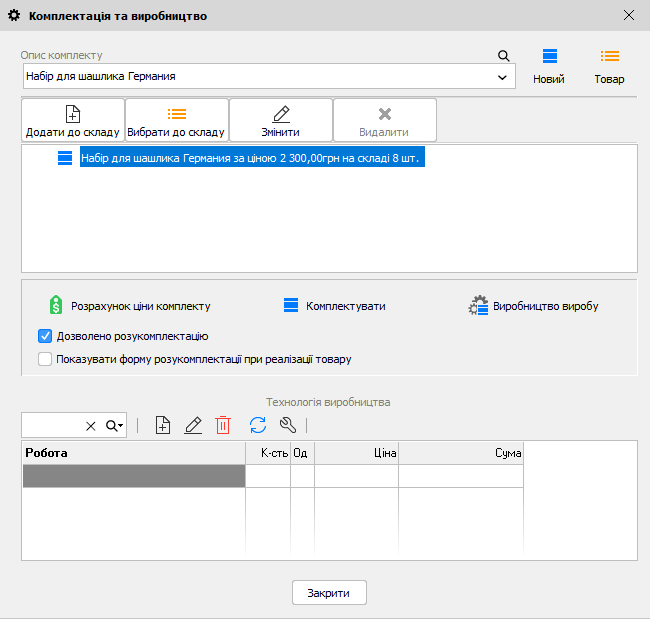650x619 pixels.
Task: Click the Змінити pencil button
Action: 281,120
